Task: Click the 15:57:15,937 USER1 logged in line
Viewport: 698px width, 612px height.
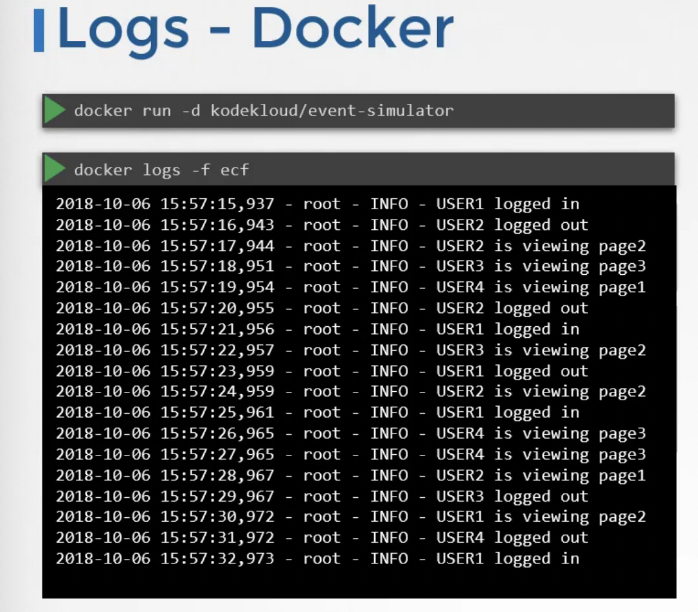Action: (317, 204)
